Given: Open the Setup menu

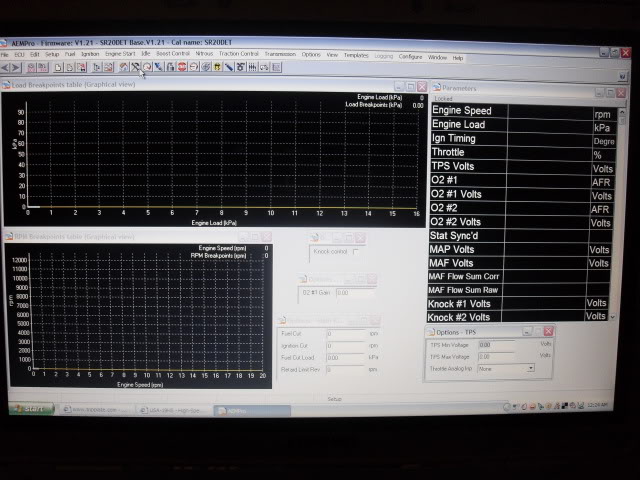Looking at the screenshot, I should 52,54.
